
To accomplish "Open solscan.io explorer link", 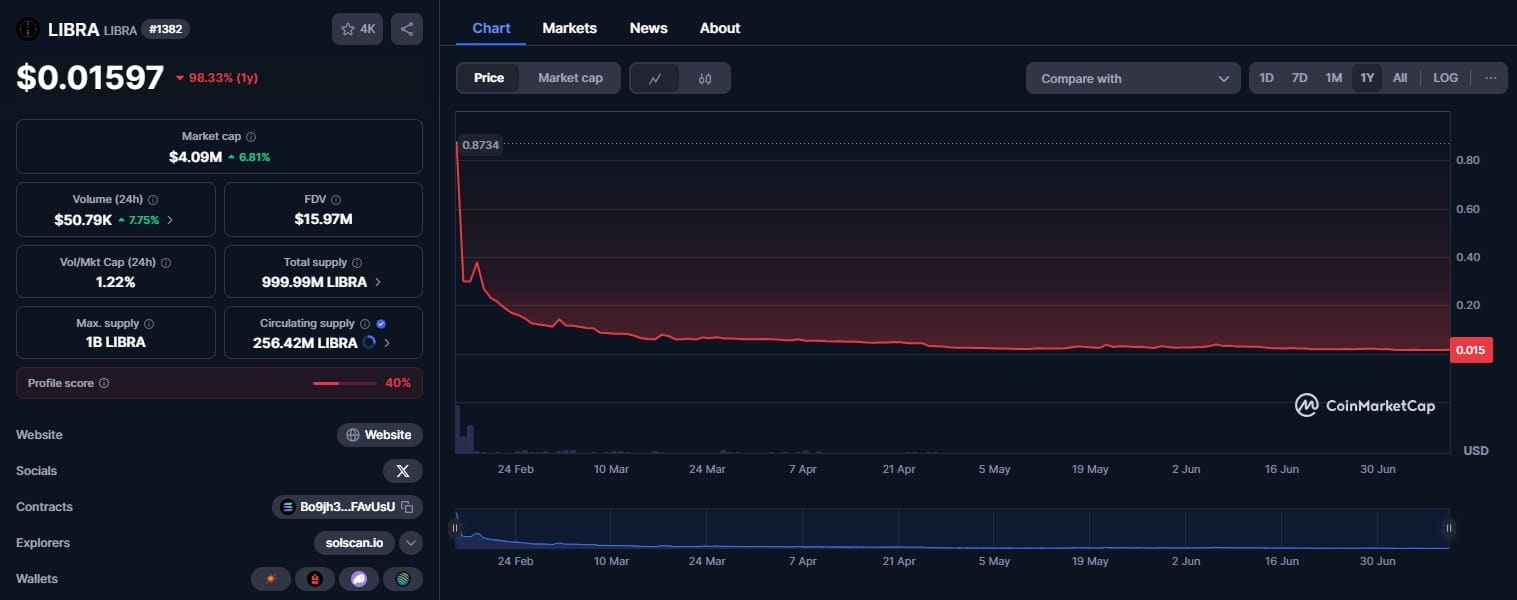I will click(x=355, y=543).
